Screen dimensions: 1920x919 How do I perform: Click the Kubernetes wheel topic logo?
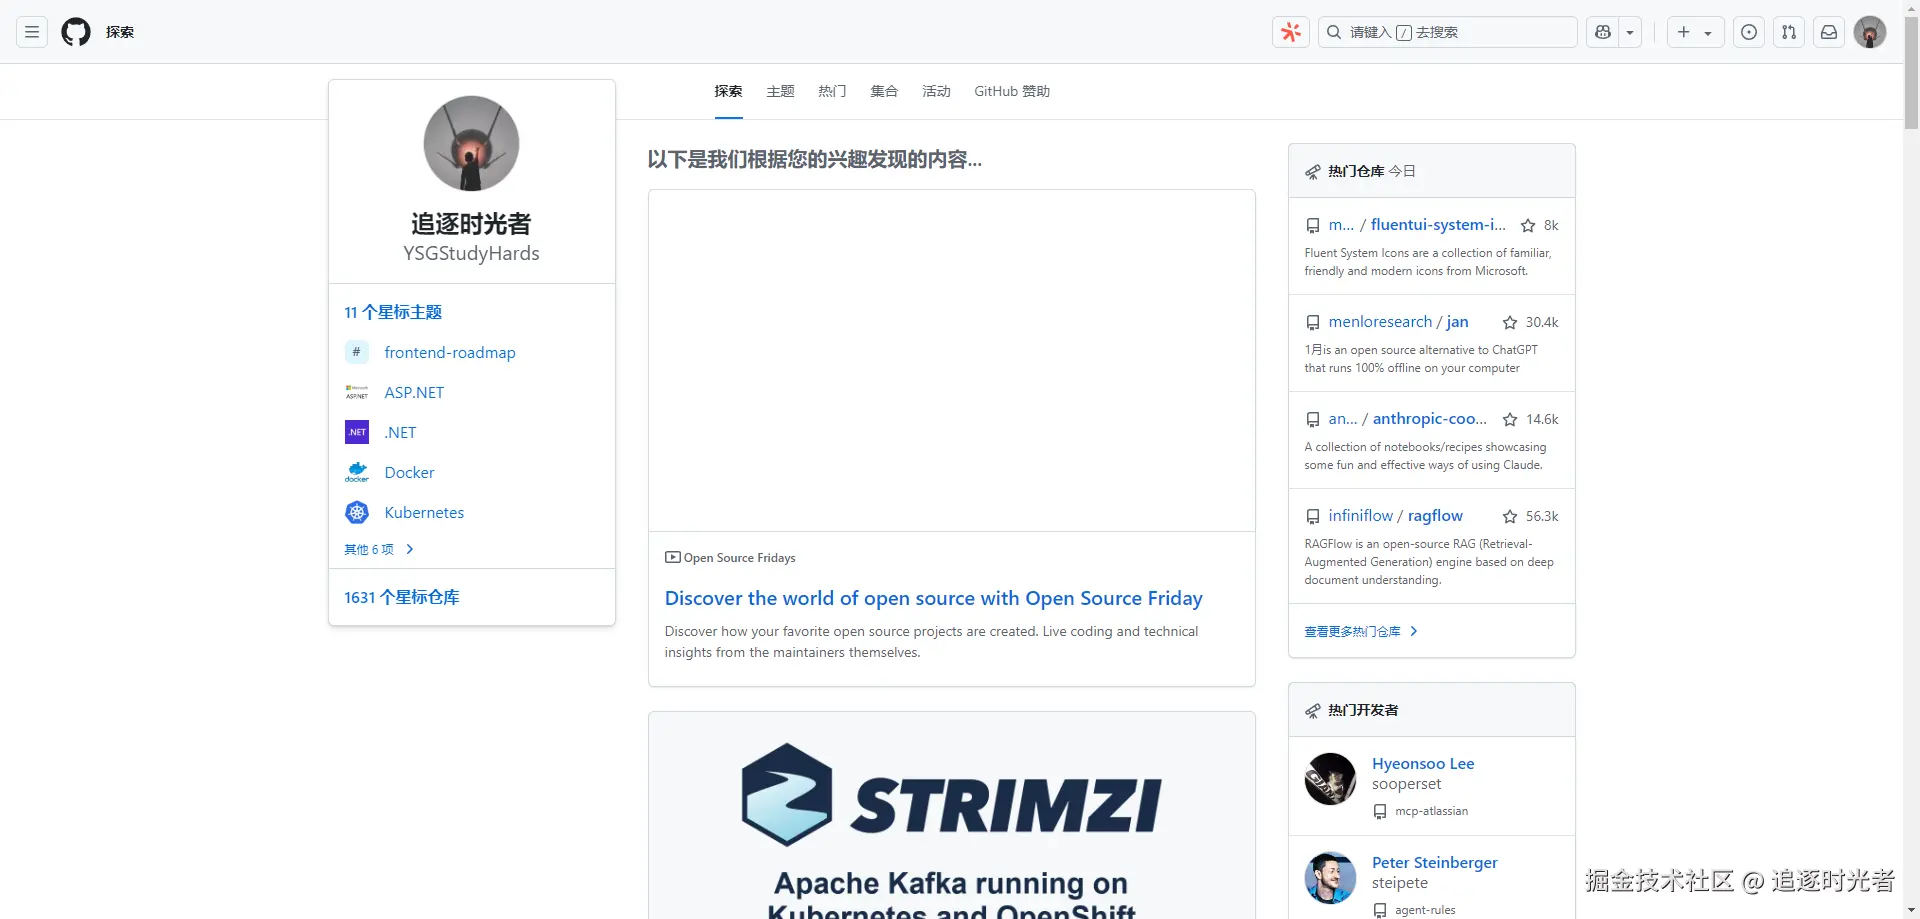point(357,512)
